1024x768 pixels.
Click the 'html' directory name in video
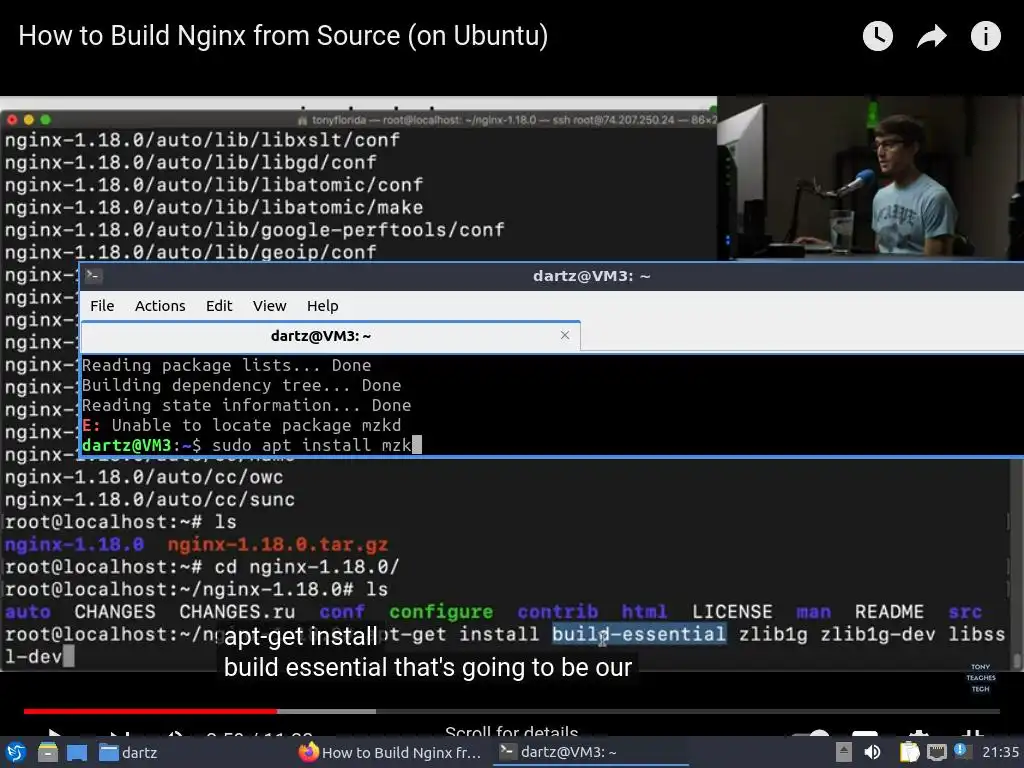(644, 612)
